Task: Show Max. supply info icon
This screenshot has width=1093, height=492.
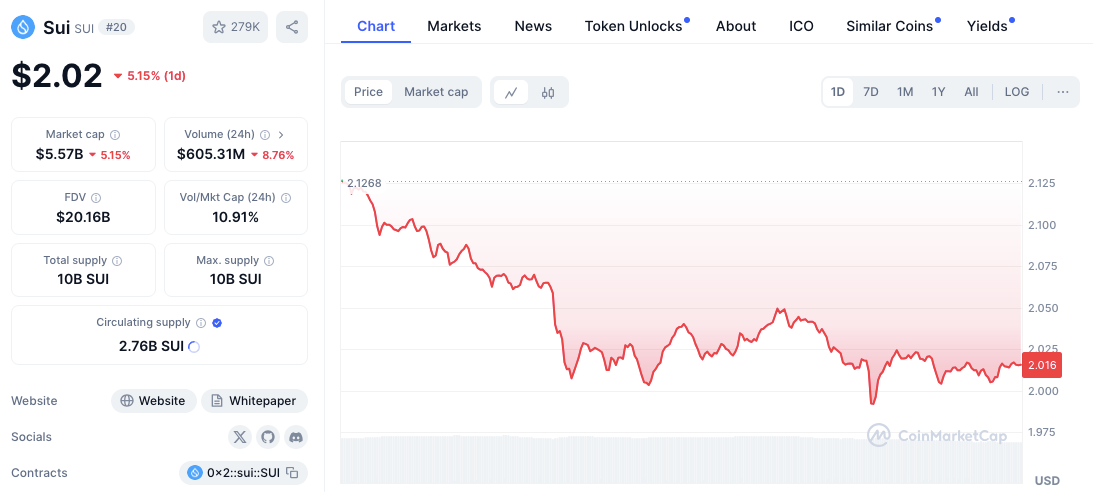Action: (x=269, y=261)
